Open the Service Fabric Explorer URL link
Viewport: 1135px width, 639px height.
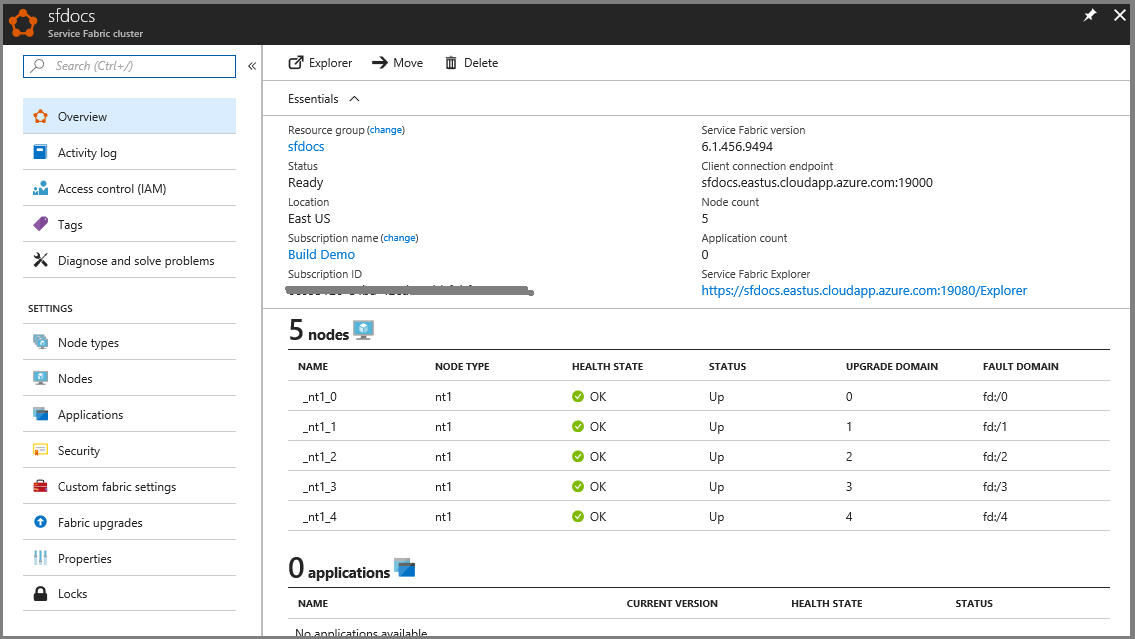coord(862,290)
